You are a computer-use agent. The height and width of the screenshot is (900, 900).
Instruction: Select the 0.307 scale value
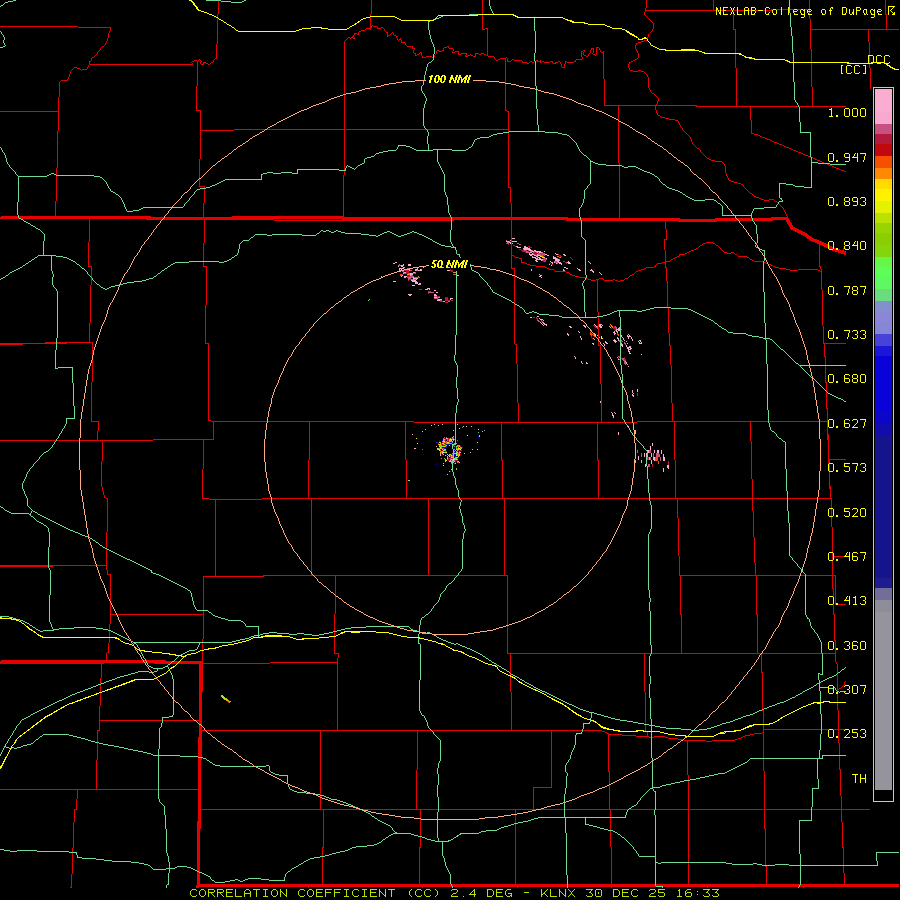[x=847, y=690]
